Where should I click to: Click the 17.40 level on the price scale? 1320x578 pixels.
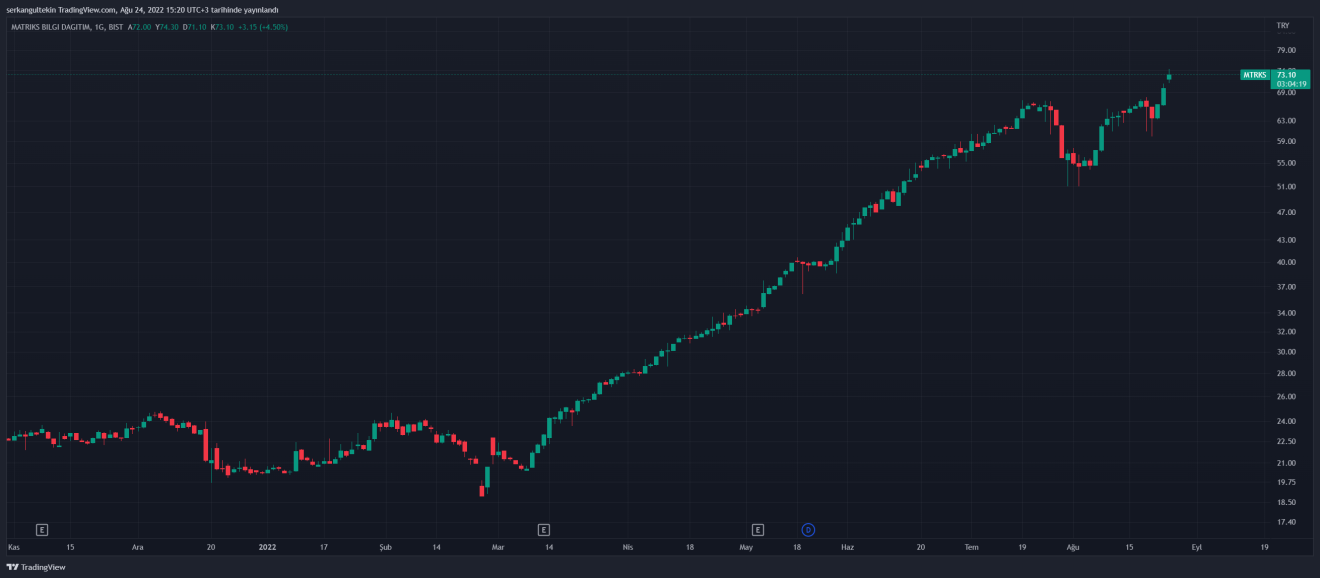pos(1286,522)
